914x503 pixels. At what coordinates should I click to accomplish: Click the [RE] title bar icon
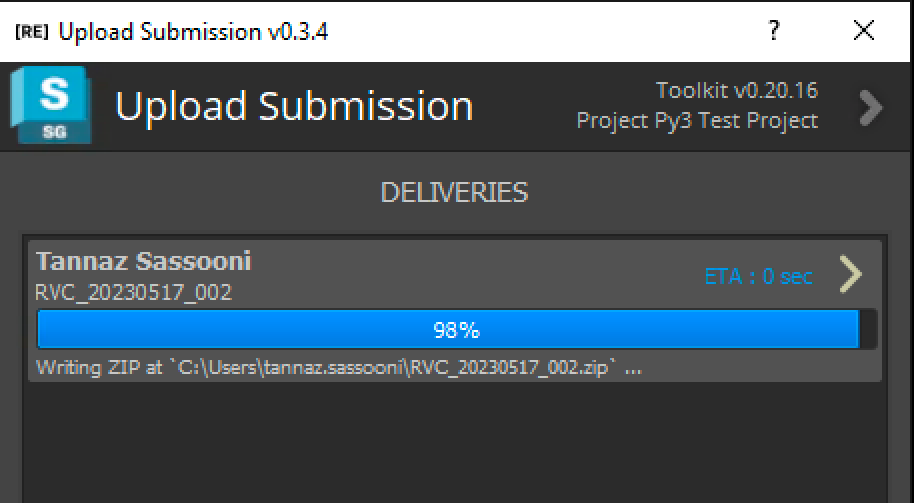tap(31, 31)
